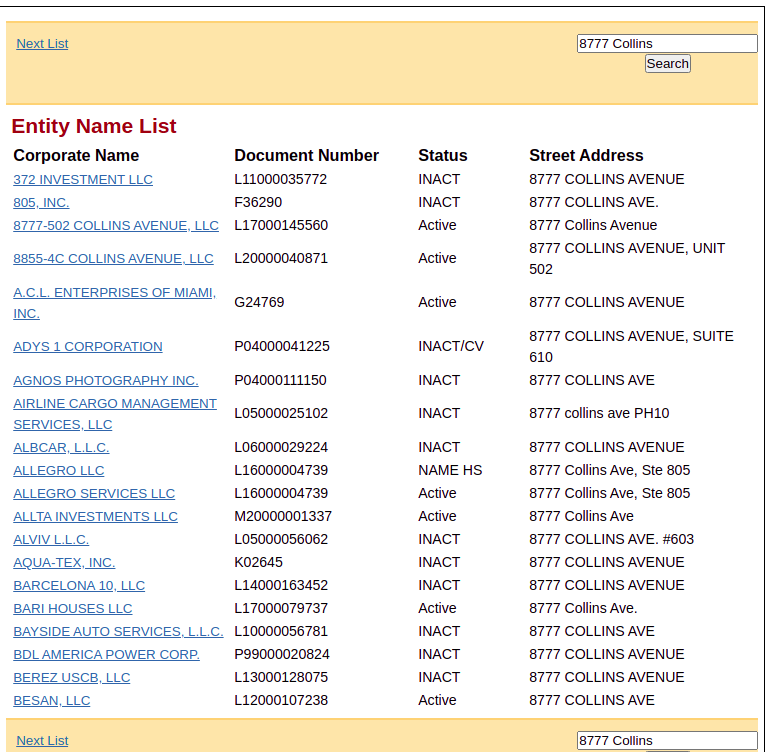Open AIRLINE CARGO MANAGEMENT SERVICES, LLC link
The height and width of the screenshot is (752, 766).
115,414
